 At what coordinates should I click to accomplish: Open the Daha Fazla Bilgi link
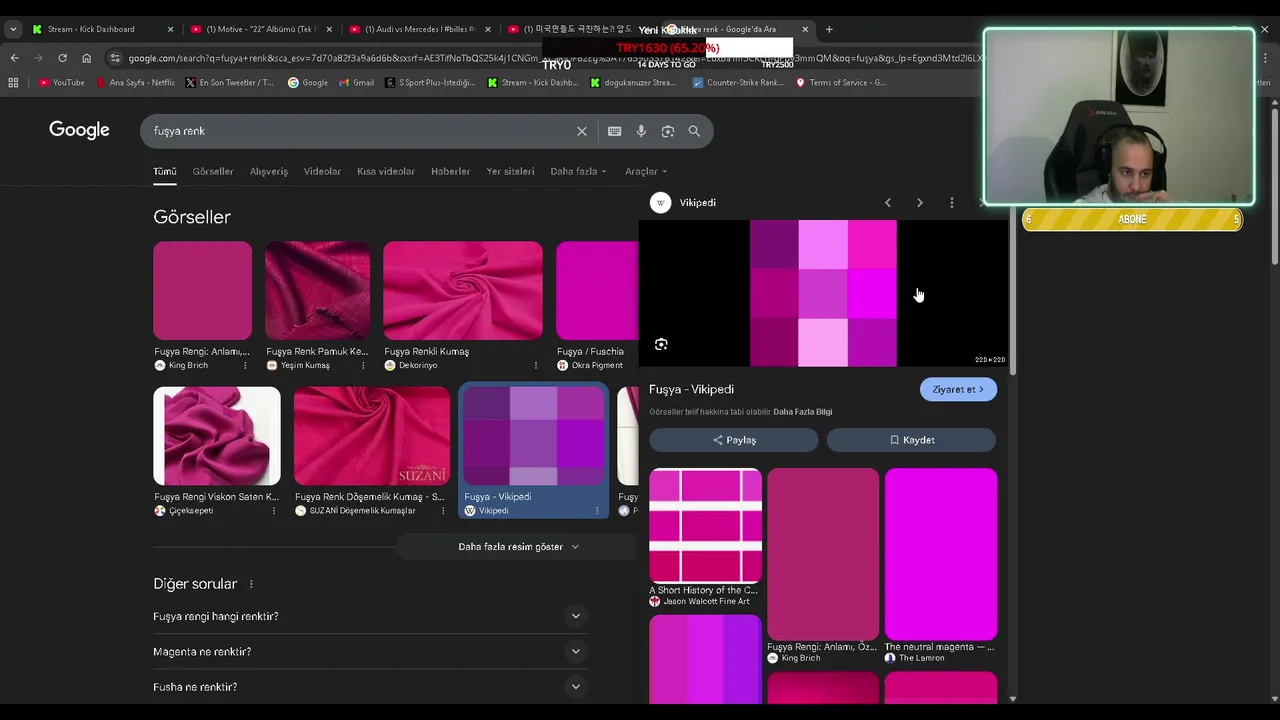pyautogui.click(x=802, y=412)
